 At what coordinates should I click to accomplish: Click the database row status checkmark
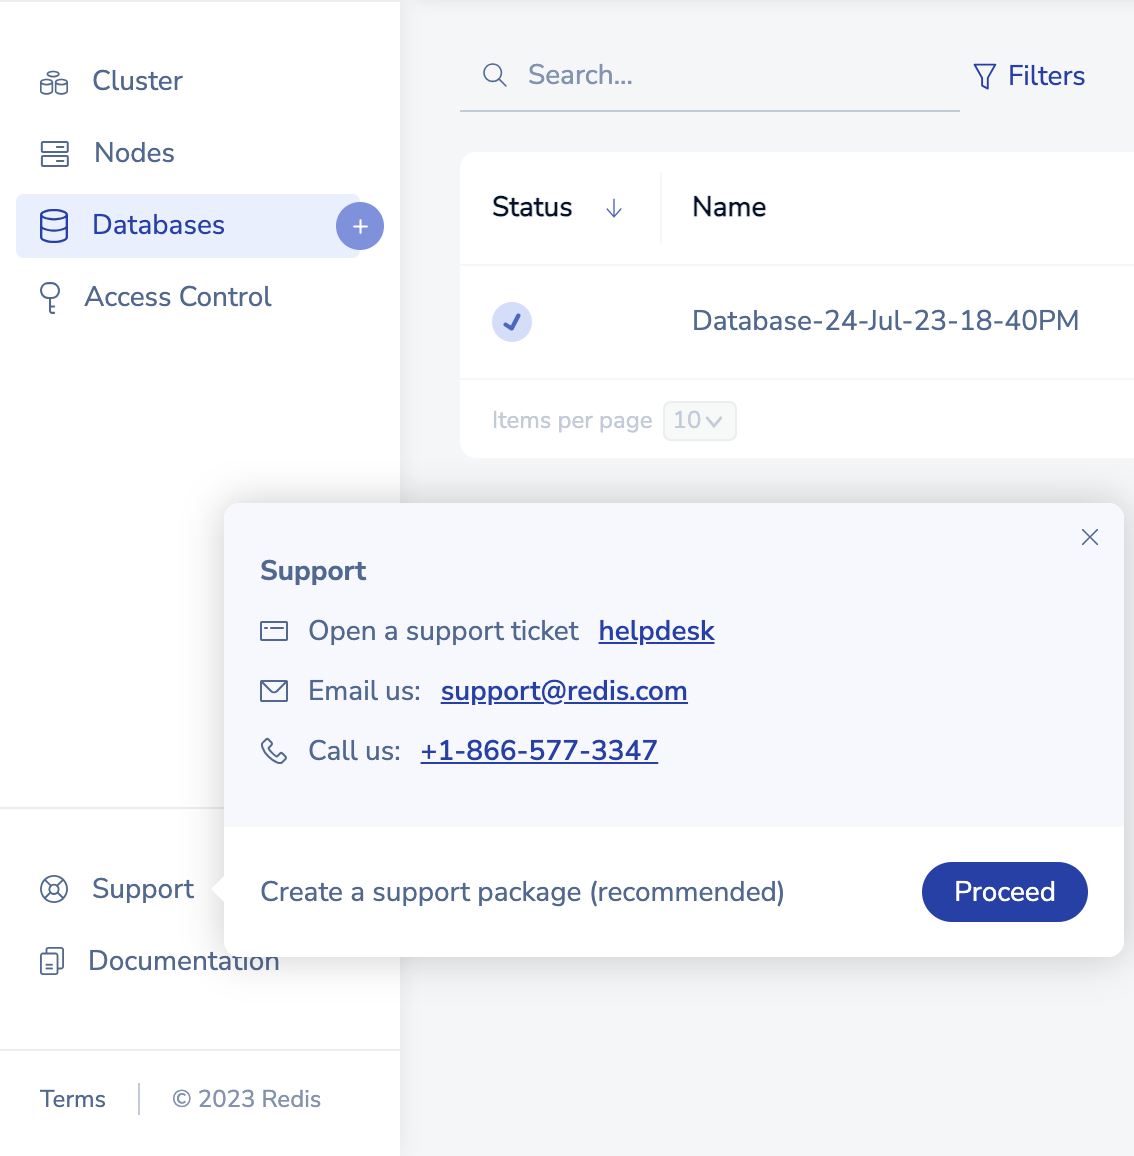(x=512, y=322)
